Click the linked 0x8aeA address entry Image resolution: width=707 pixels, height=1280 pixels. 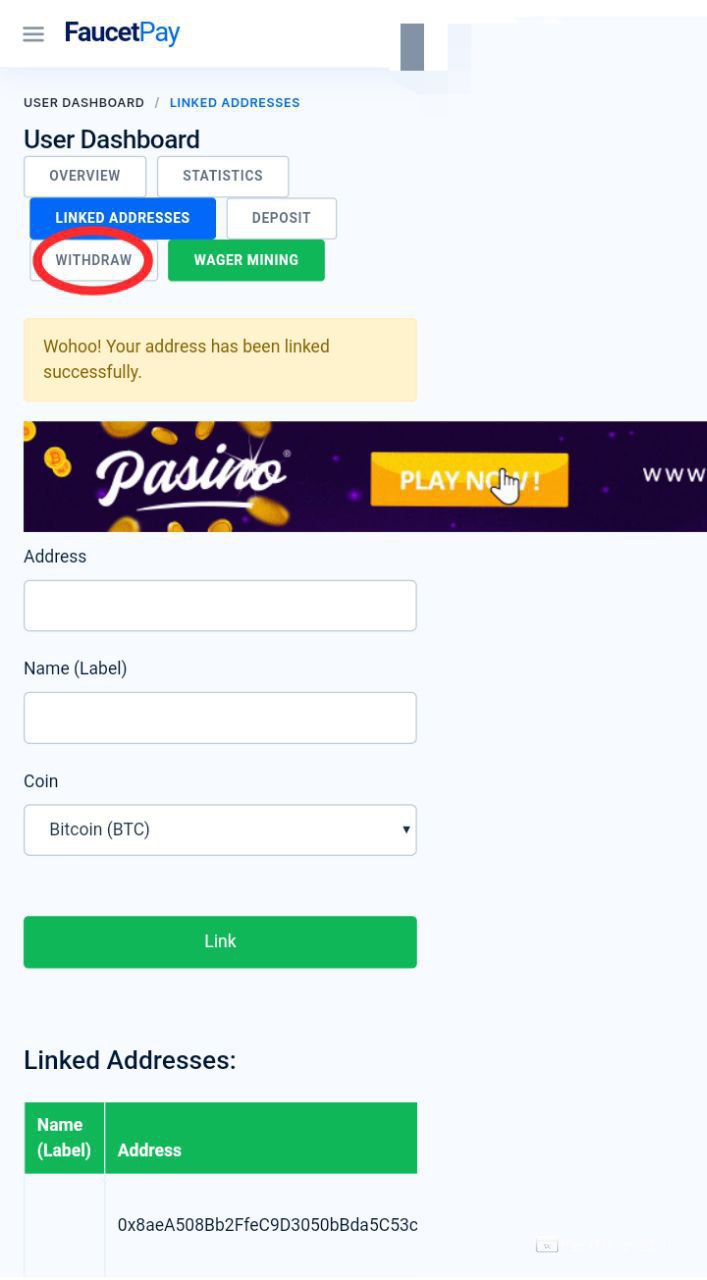tap(267, 1225)
